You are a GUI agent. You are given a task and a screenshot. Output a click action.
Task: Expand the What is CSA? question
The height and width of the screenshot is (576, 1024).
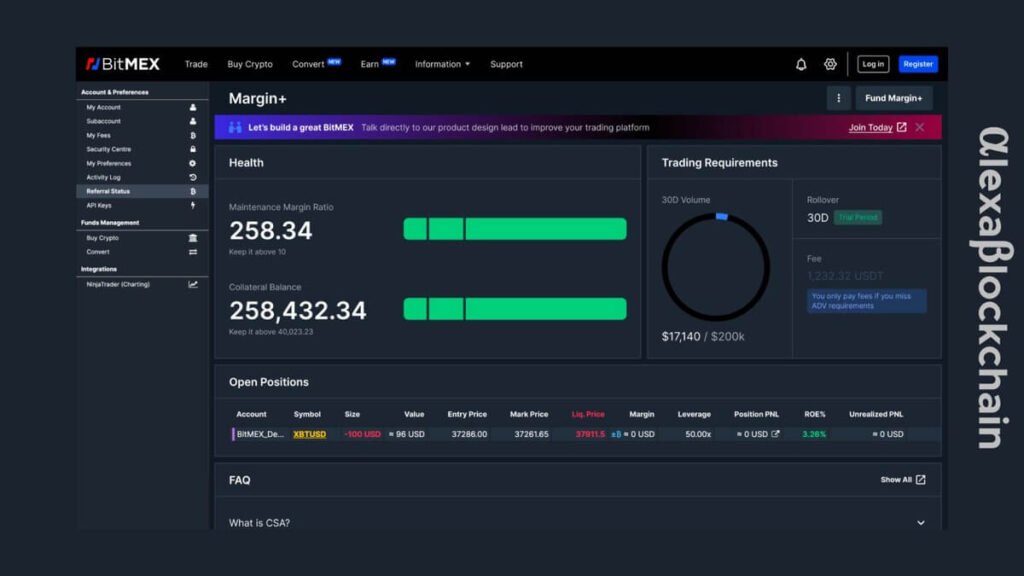pyautogui.click(x=921, y=523)
